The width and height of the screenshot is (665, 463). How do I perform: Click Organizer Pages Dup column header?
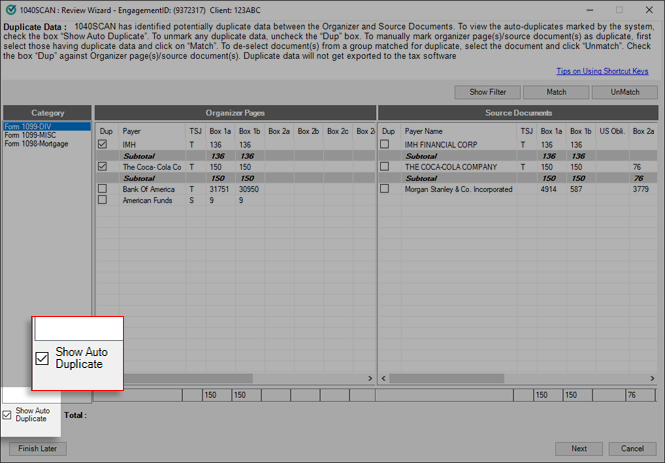[106, 131]
